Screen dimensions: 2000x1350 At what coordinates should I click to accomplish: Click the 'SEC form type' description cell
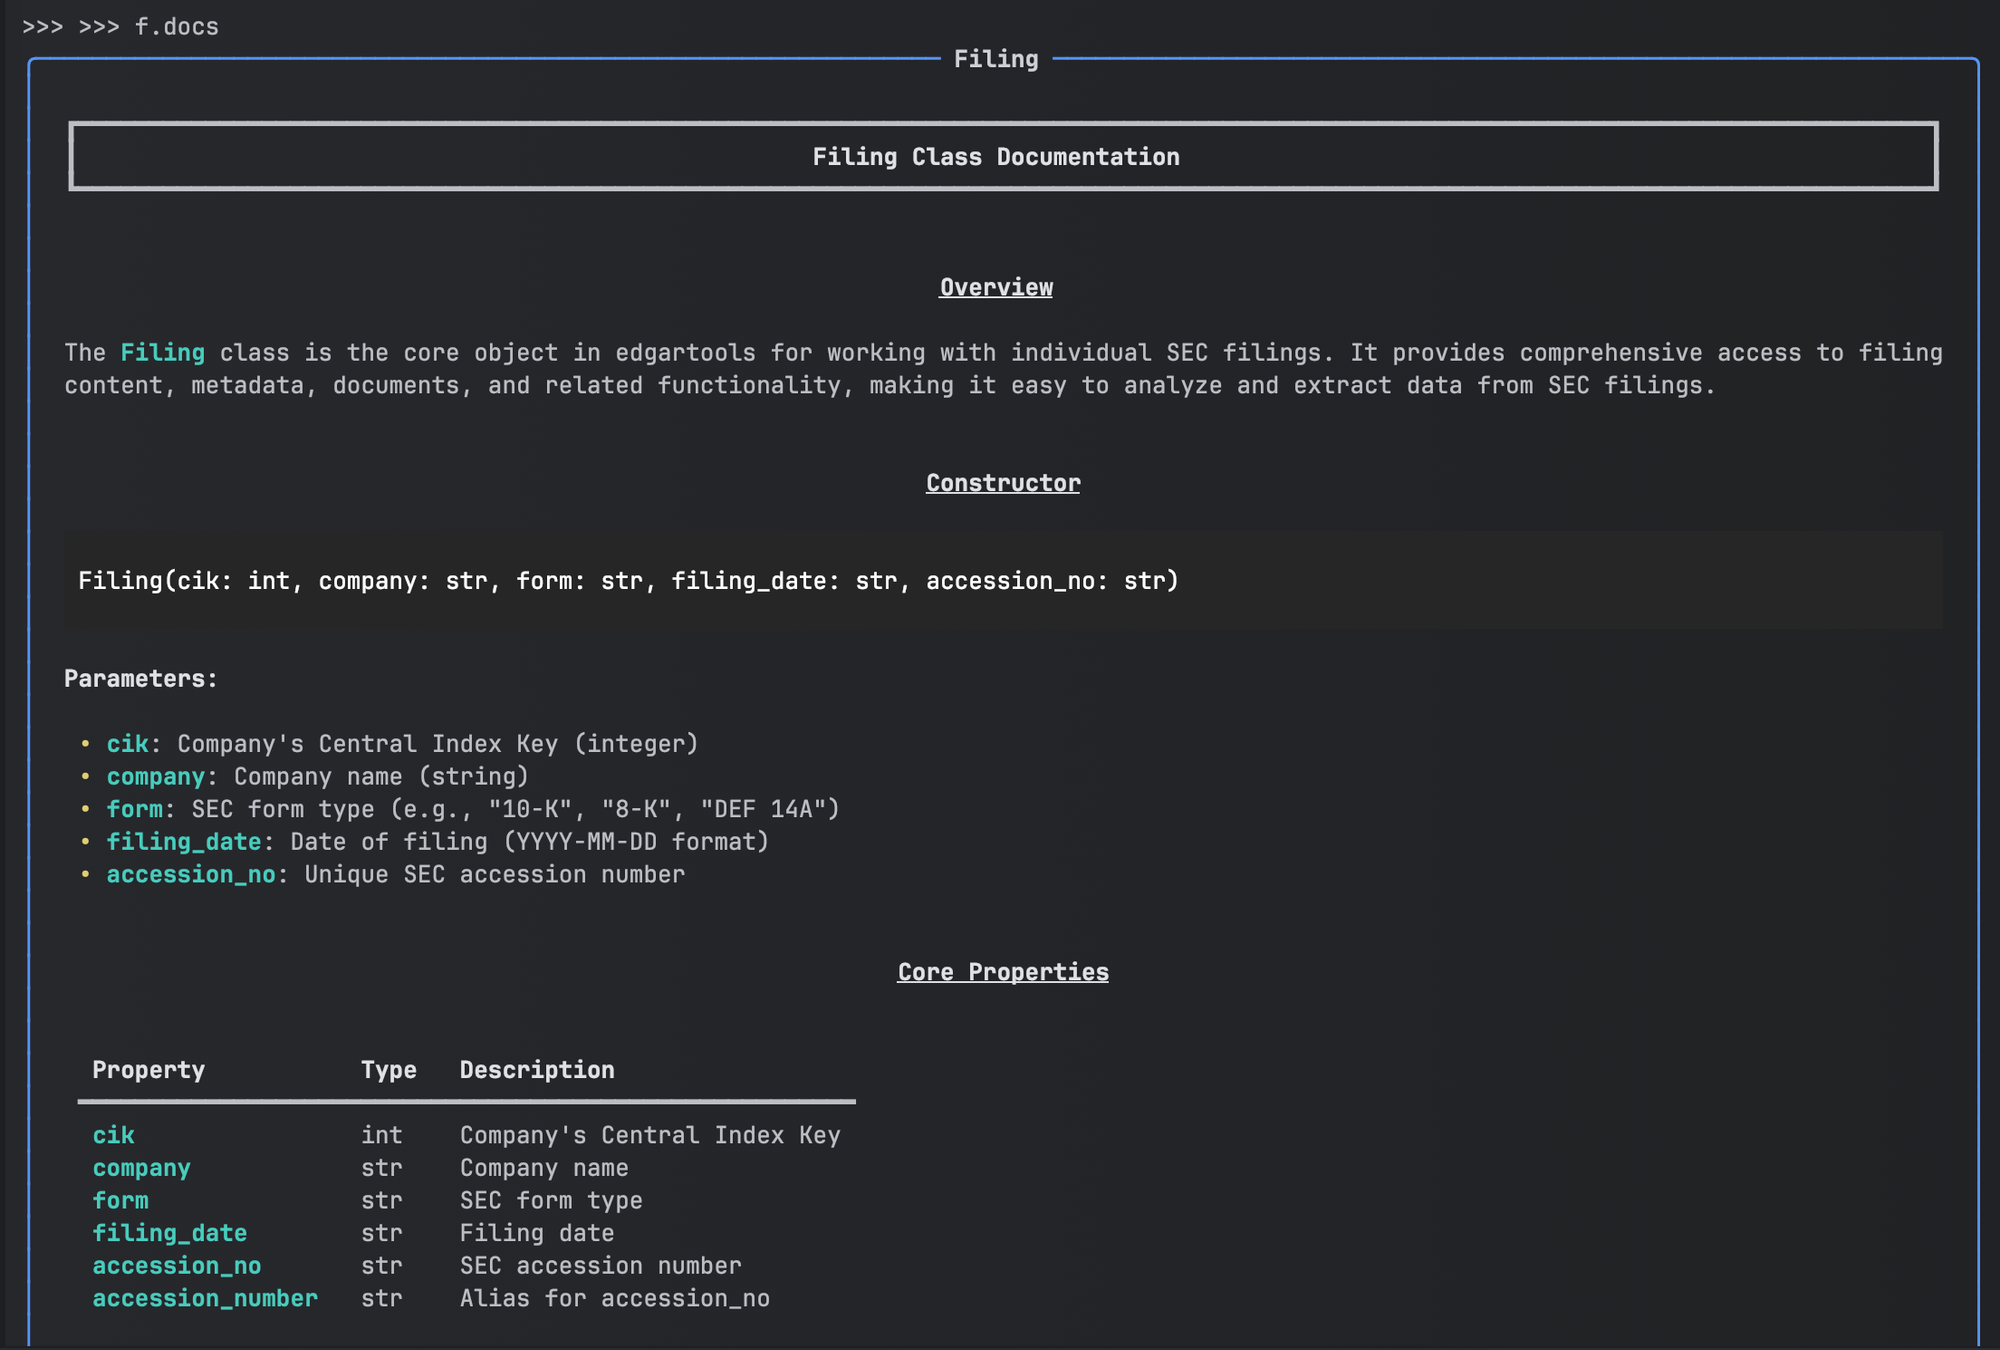tap(551, 1200)
